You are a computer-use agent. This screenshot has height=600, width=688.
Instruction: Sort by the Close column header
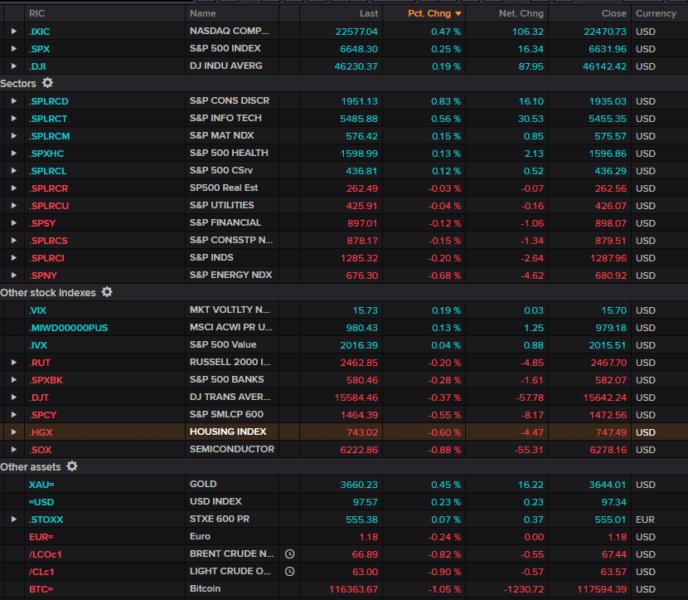[x=614, y=14]
